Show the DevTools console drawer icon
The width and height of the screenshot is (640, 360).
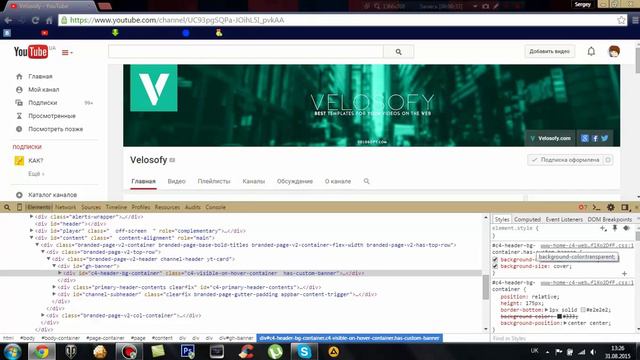tap(596, 207)
